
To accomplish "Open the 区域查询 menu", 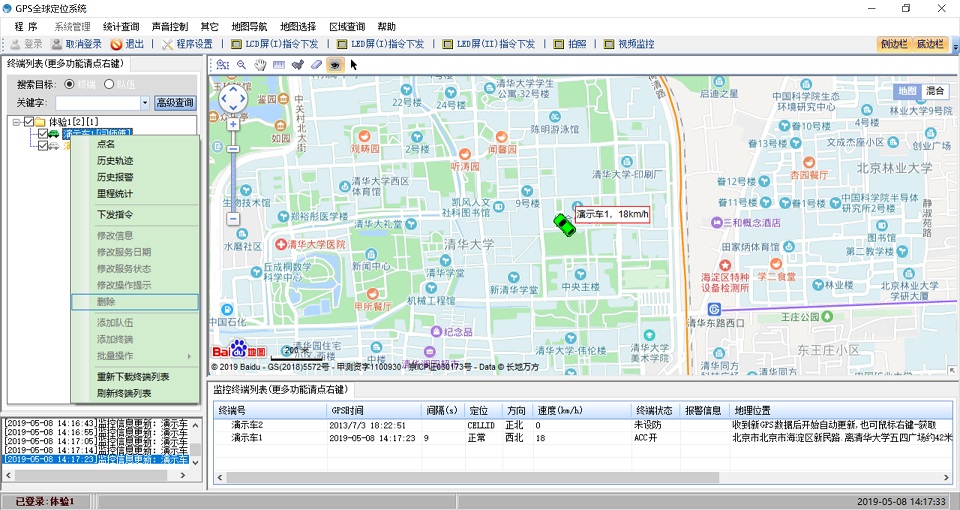I will 347,26.
